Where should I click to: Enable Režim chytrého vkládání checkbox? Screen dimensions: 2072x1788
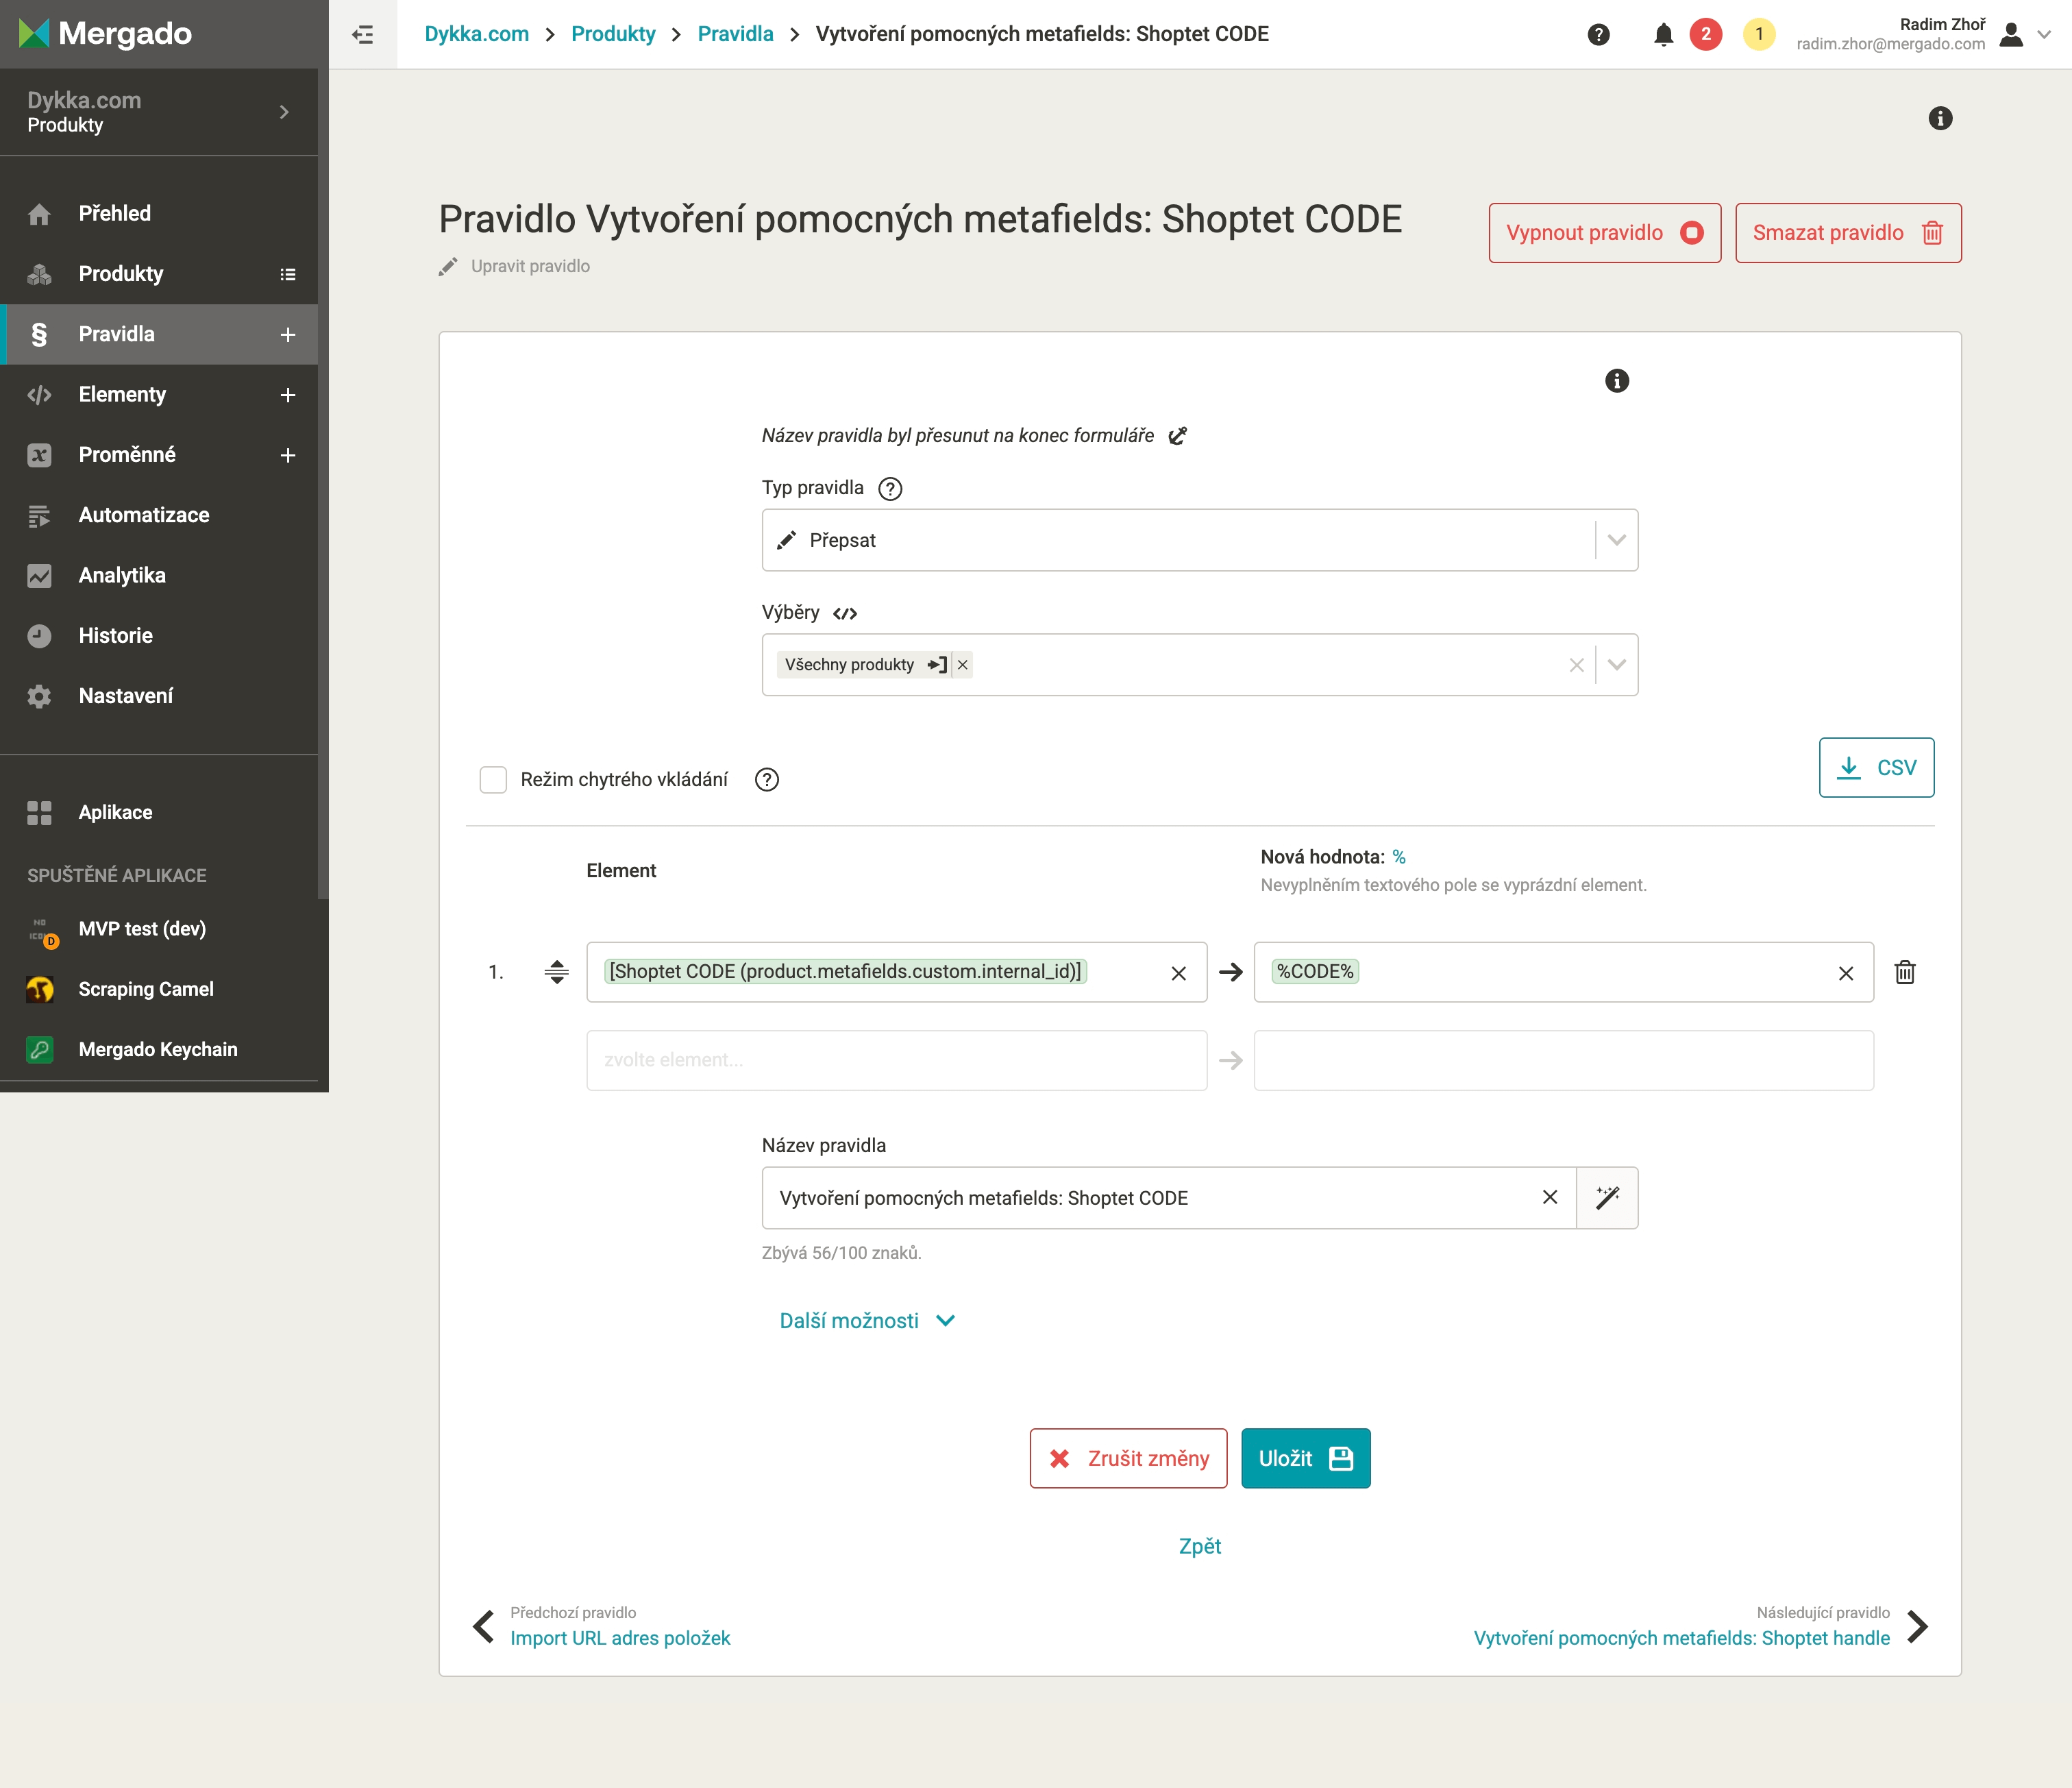[493, 780]
